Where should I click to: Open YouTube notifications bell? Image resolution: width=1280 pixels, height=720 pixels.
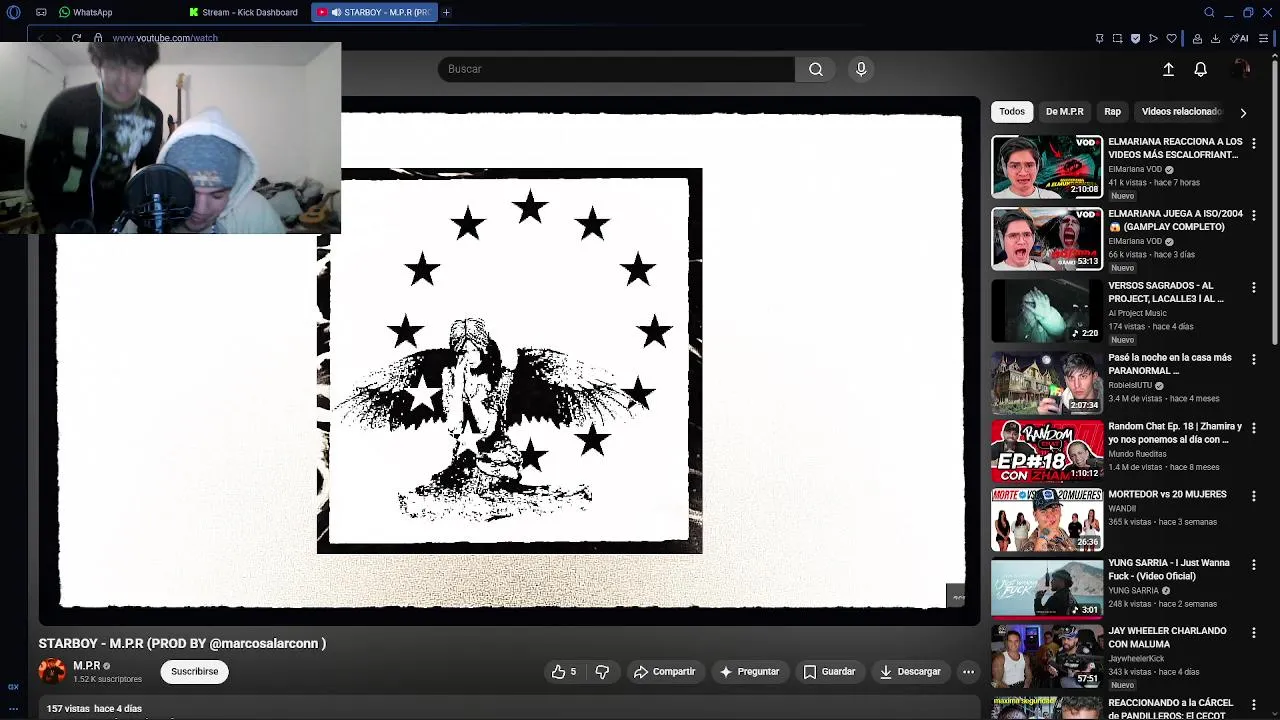click(1200, 69)
